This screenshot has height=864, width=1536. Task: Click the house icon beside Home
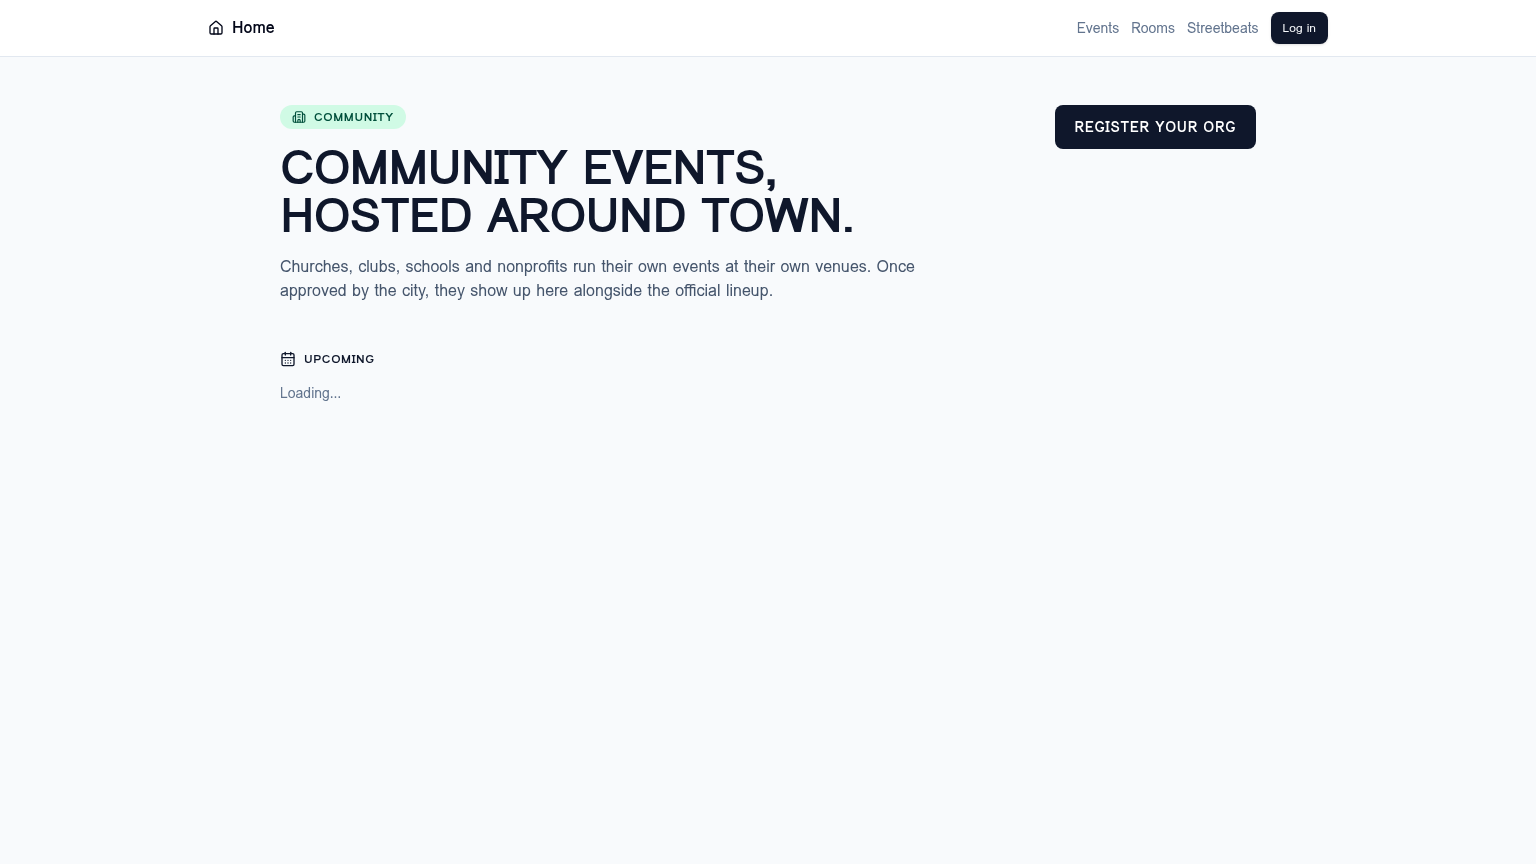(x=216, y=28)
